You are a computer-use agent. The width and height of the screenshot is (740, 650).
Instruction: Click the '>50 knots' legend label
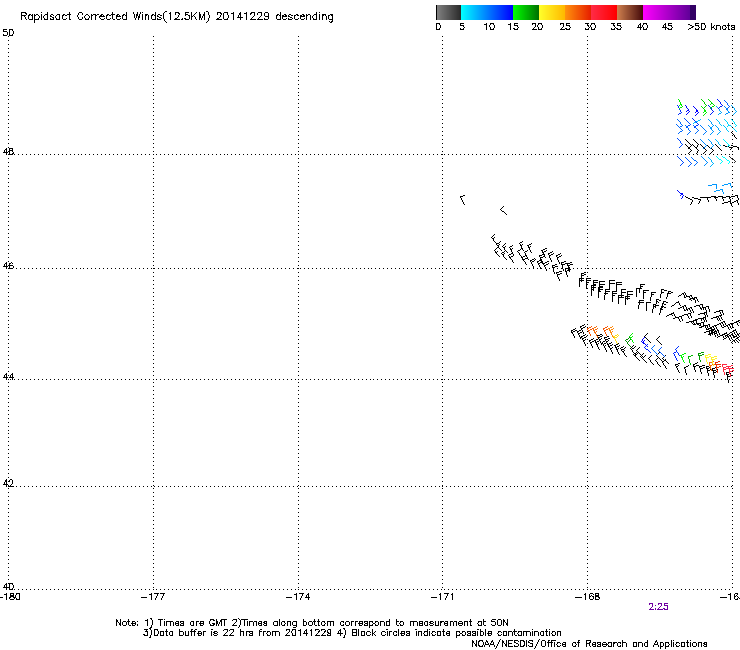pyautogui.click(x=711, y=27)
